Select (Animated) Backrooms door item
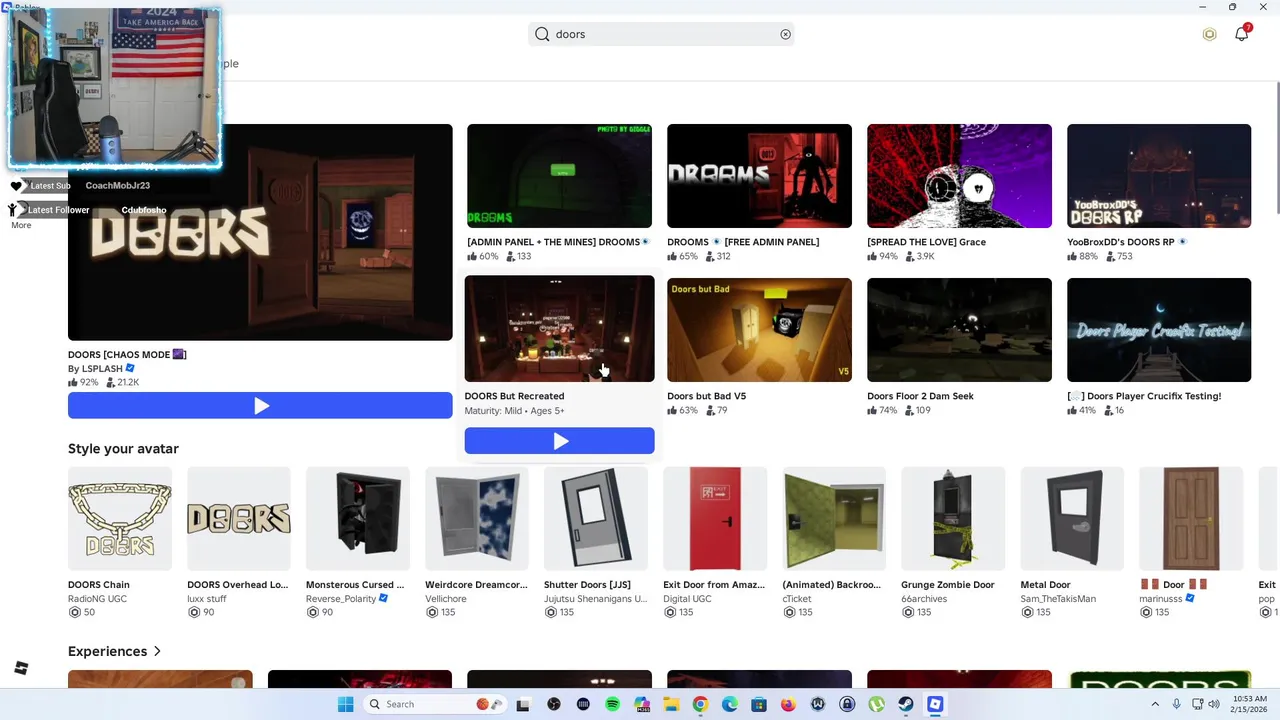 click(x=834, y=519)
